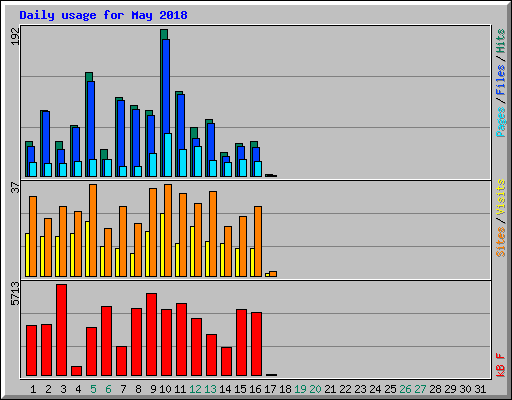Select day 30 on the x-axis

pyautogui.click(x=465, y=389)
